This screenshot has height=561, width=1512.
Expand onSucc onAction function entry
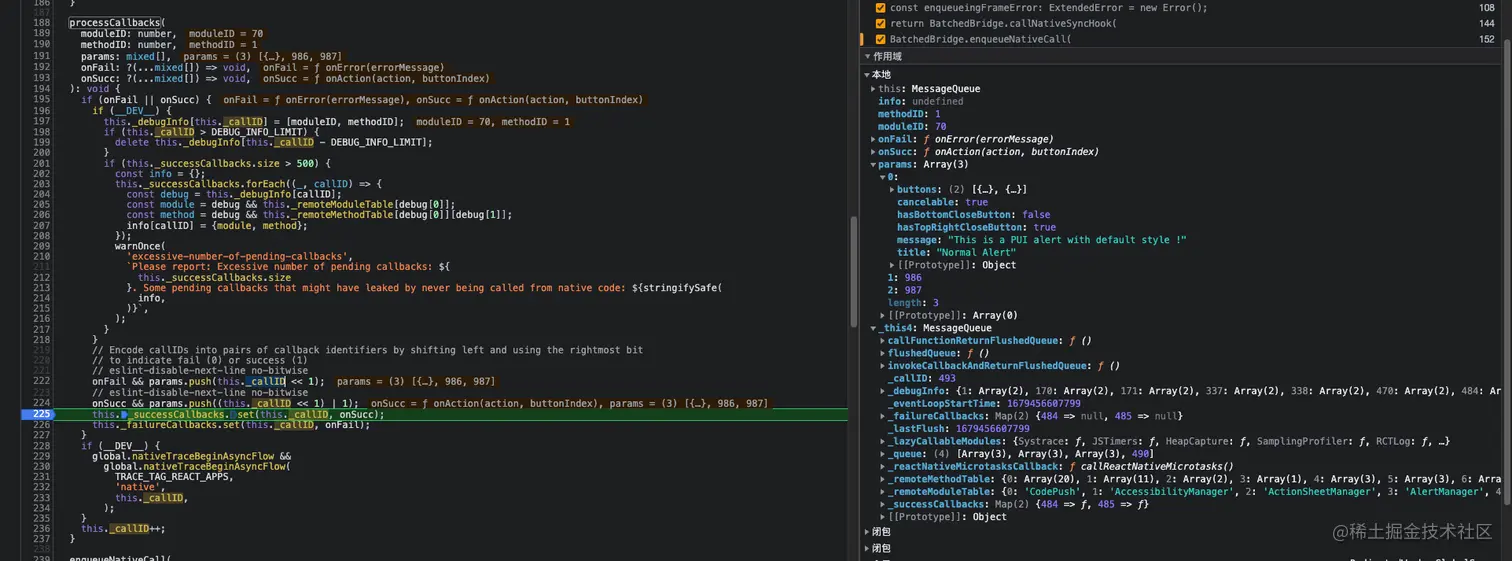(x=873, y=152)
